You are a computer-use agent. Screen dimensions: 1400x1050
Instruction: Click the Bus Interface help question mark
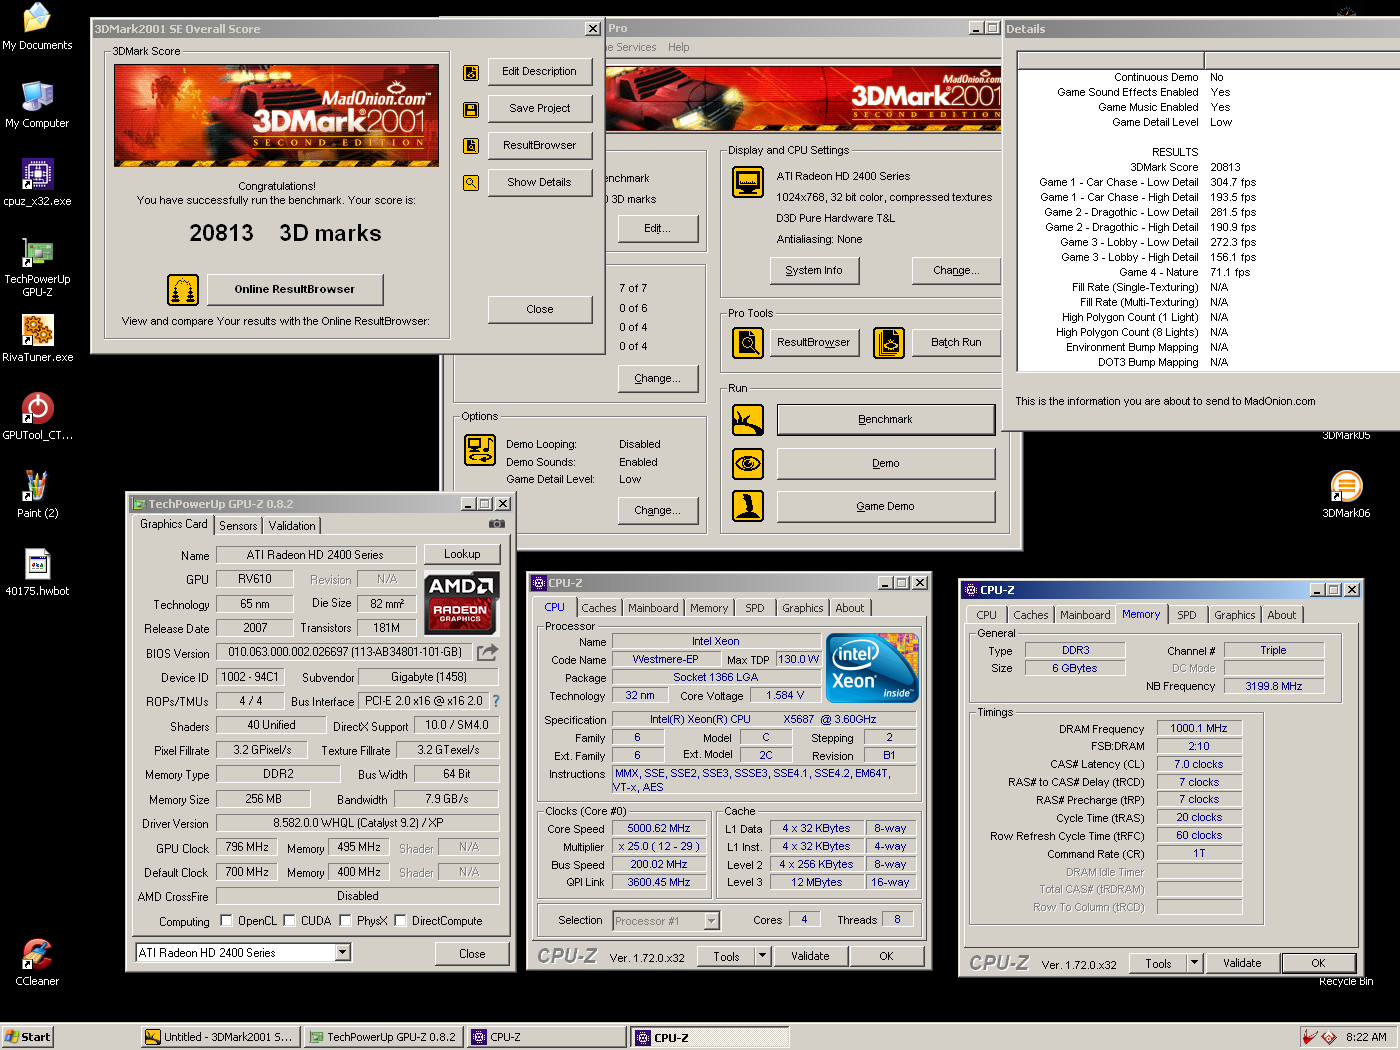click(496, 701)
